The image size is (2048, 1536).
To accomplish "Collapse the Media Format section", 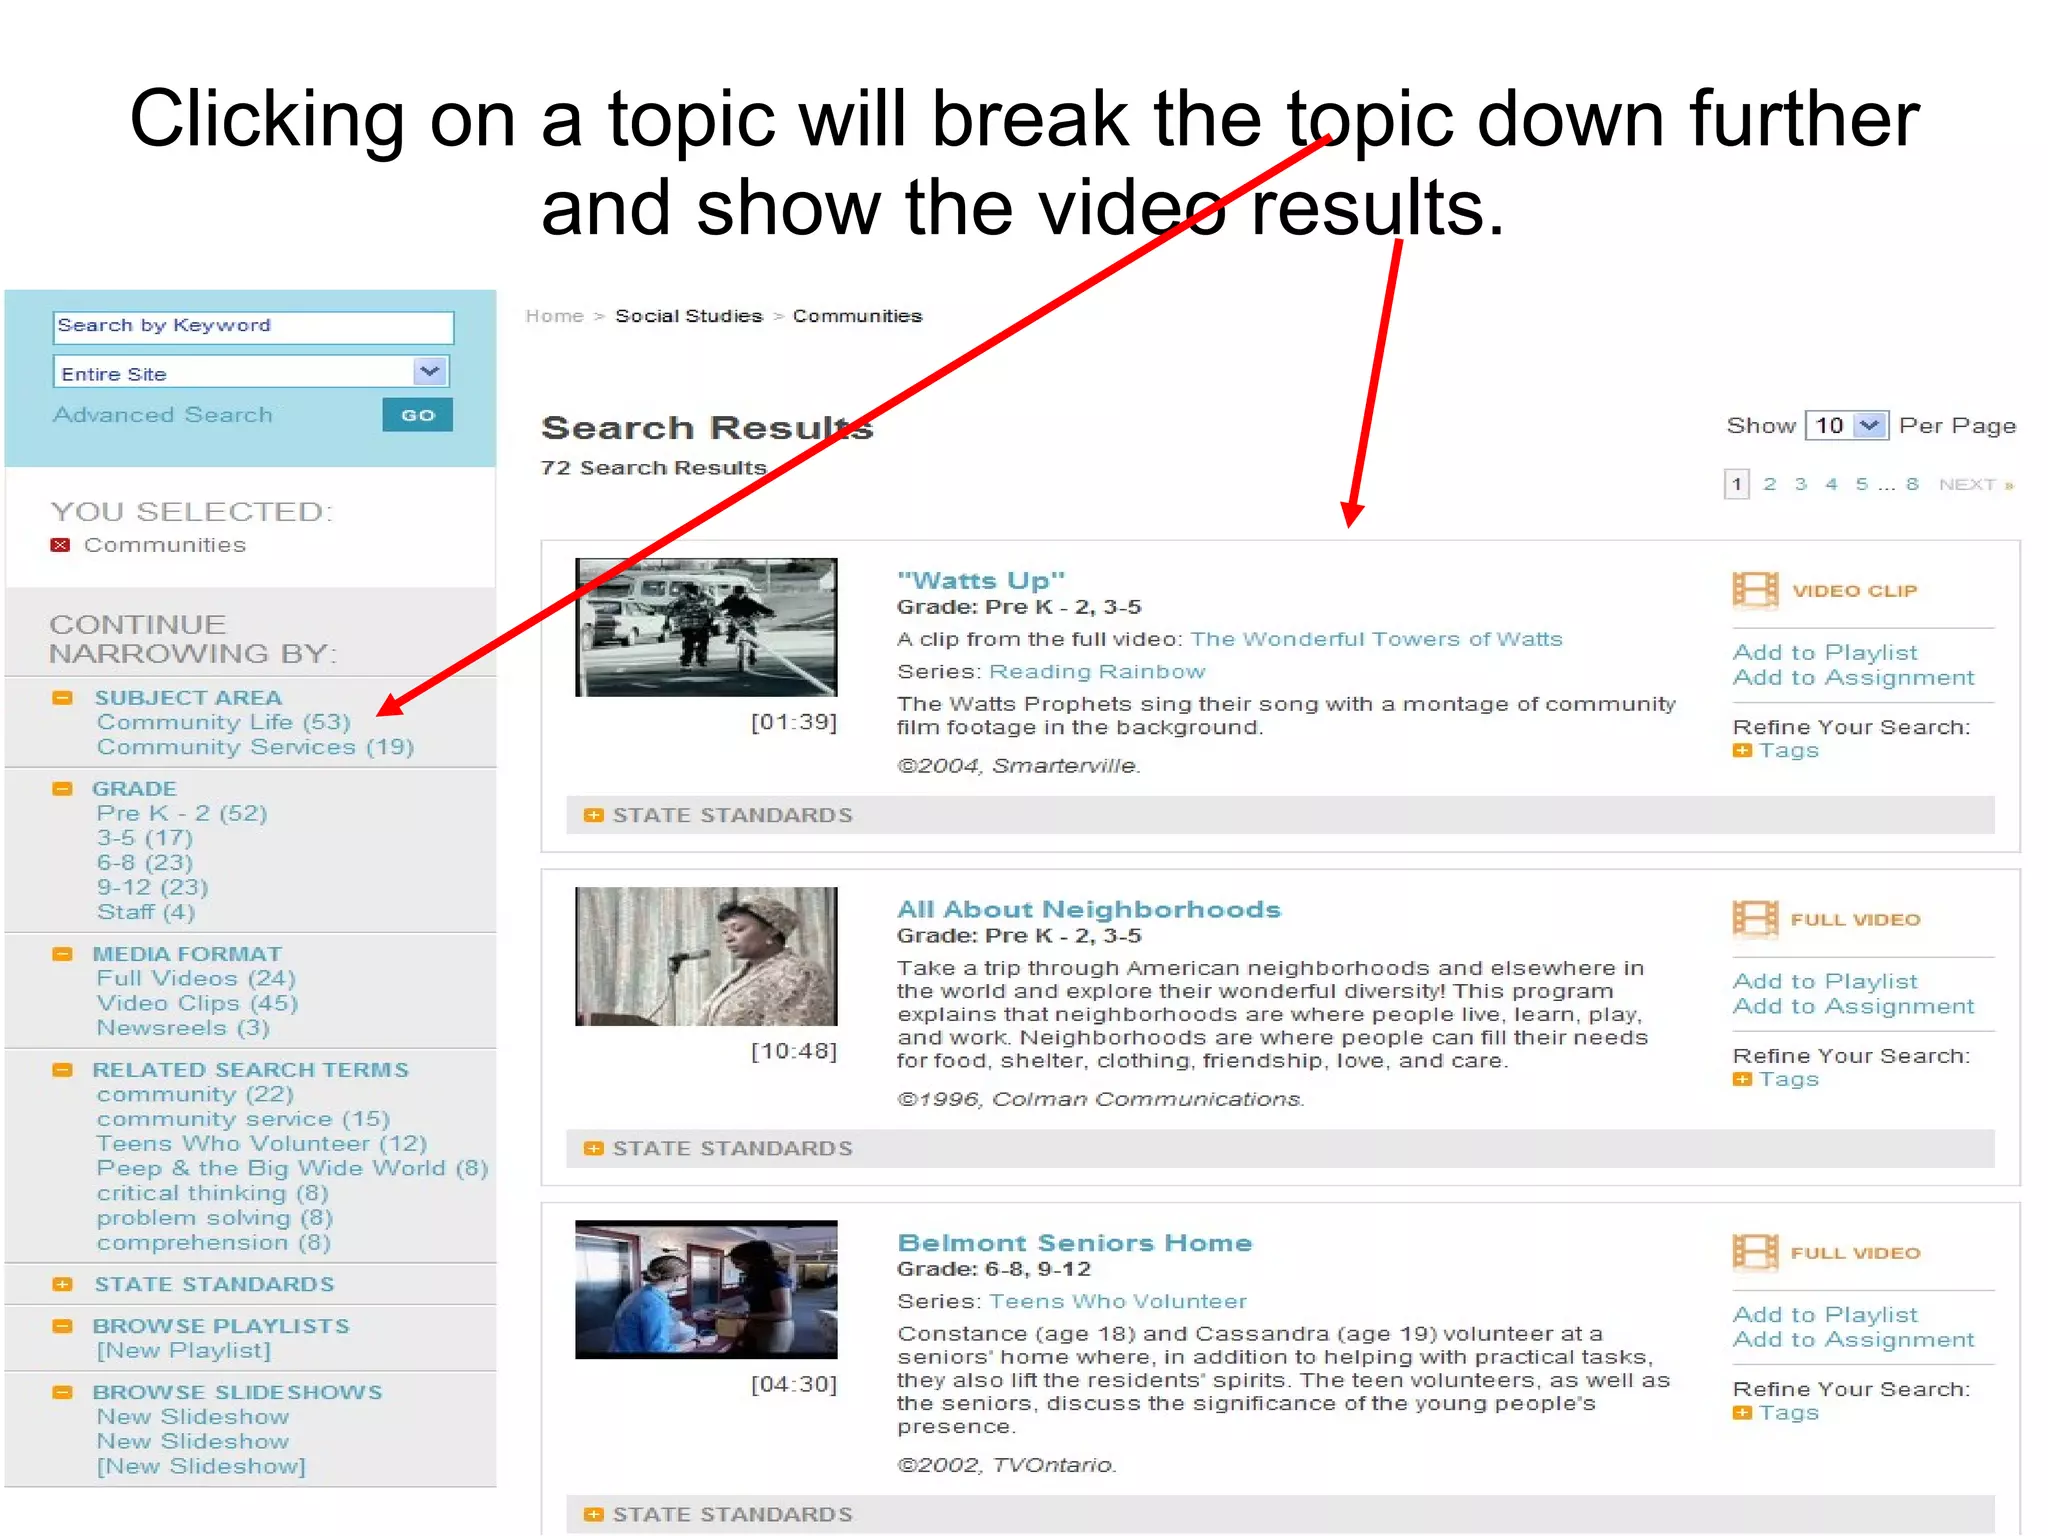I will click(62, 954).
